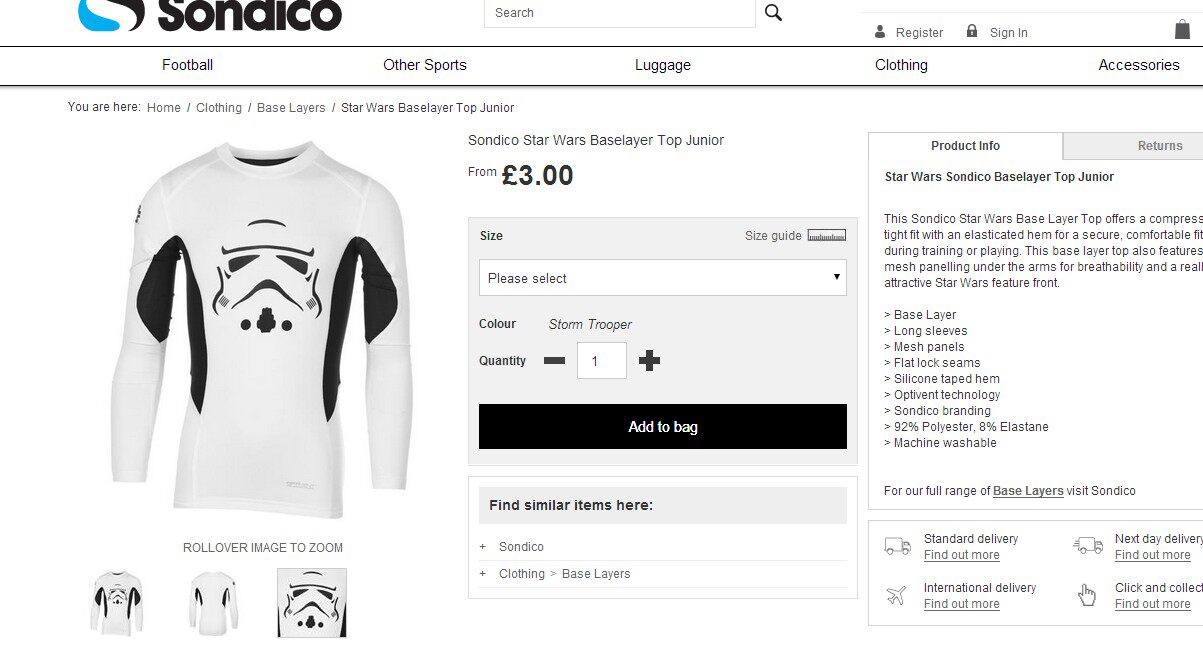
Task: Click the Sondico logo
Action: [210, 14]
